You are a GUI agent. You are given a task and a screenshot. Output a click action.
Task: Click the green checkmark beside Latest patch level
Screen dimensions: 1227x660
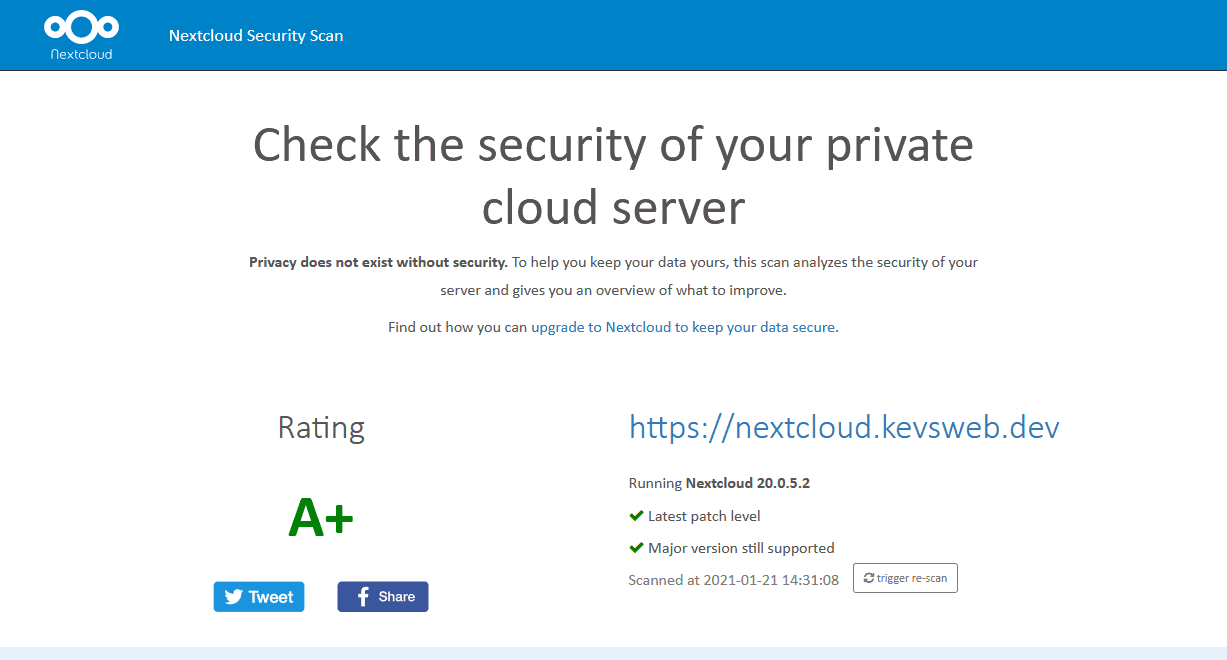pyautogui.click(x=636, y=515)
